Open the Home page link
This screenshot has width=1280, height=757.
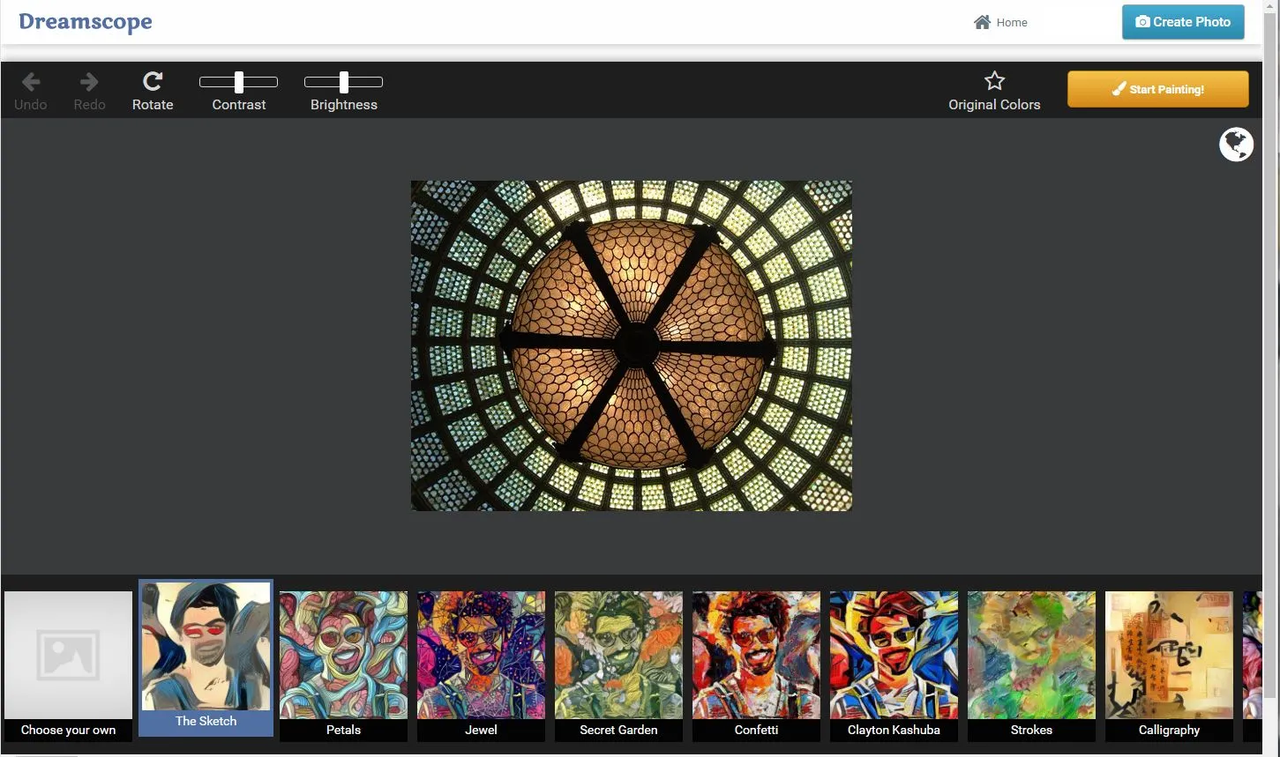click(1011, 22)
